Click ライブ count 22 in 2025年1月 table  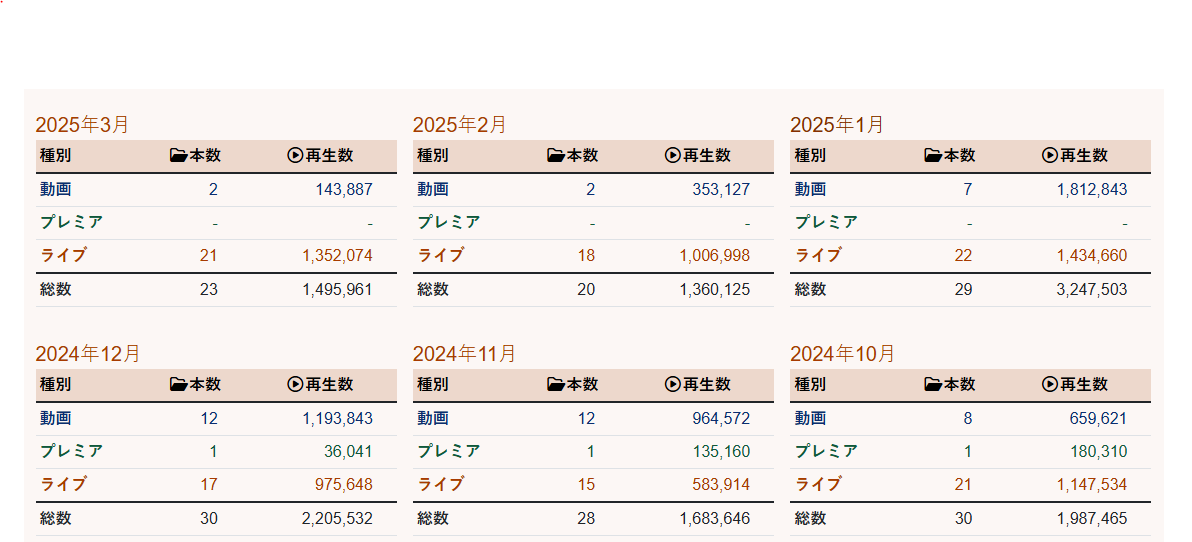pos(963,255)
